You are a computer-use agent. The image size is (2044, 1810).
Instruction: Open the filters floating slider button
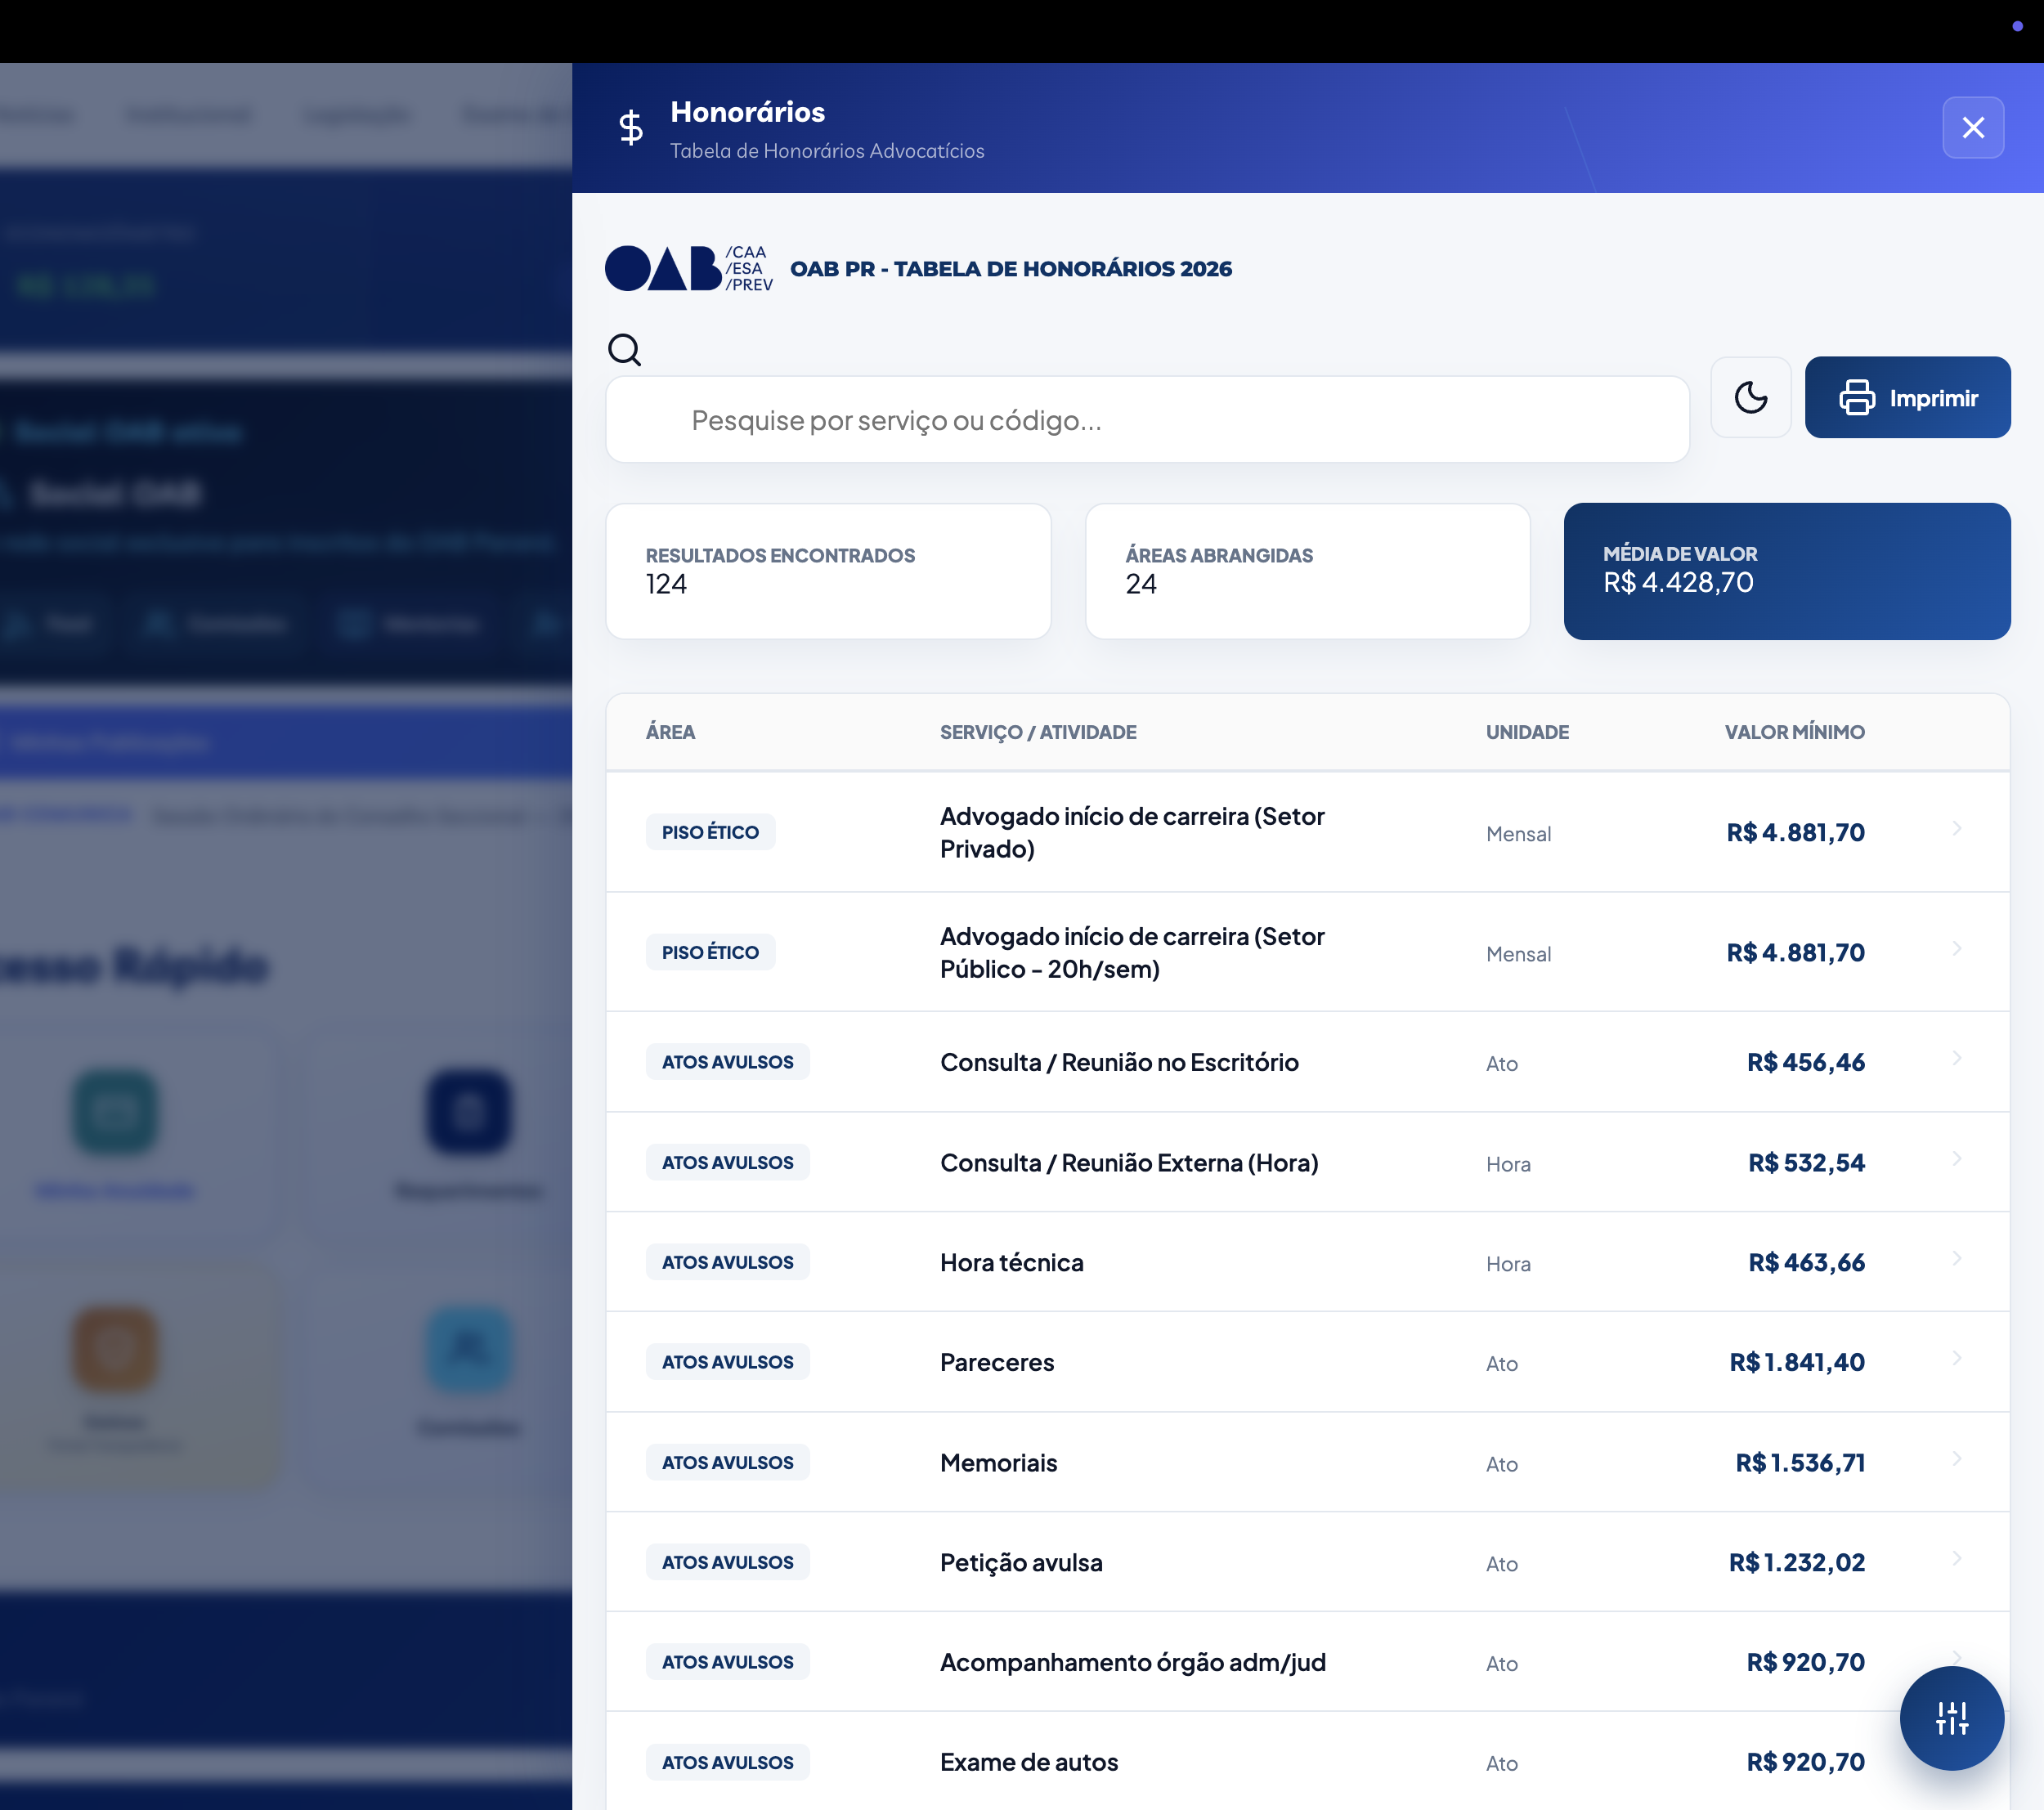1951,1718
